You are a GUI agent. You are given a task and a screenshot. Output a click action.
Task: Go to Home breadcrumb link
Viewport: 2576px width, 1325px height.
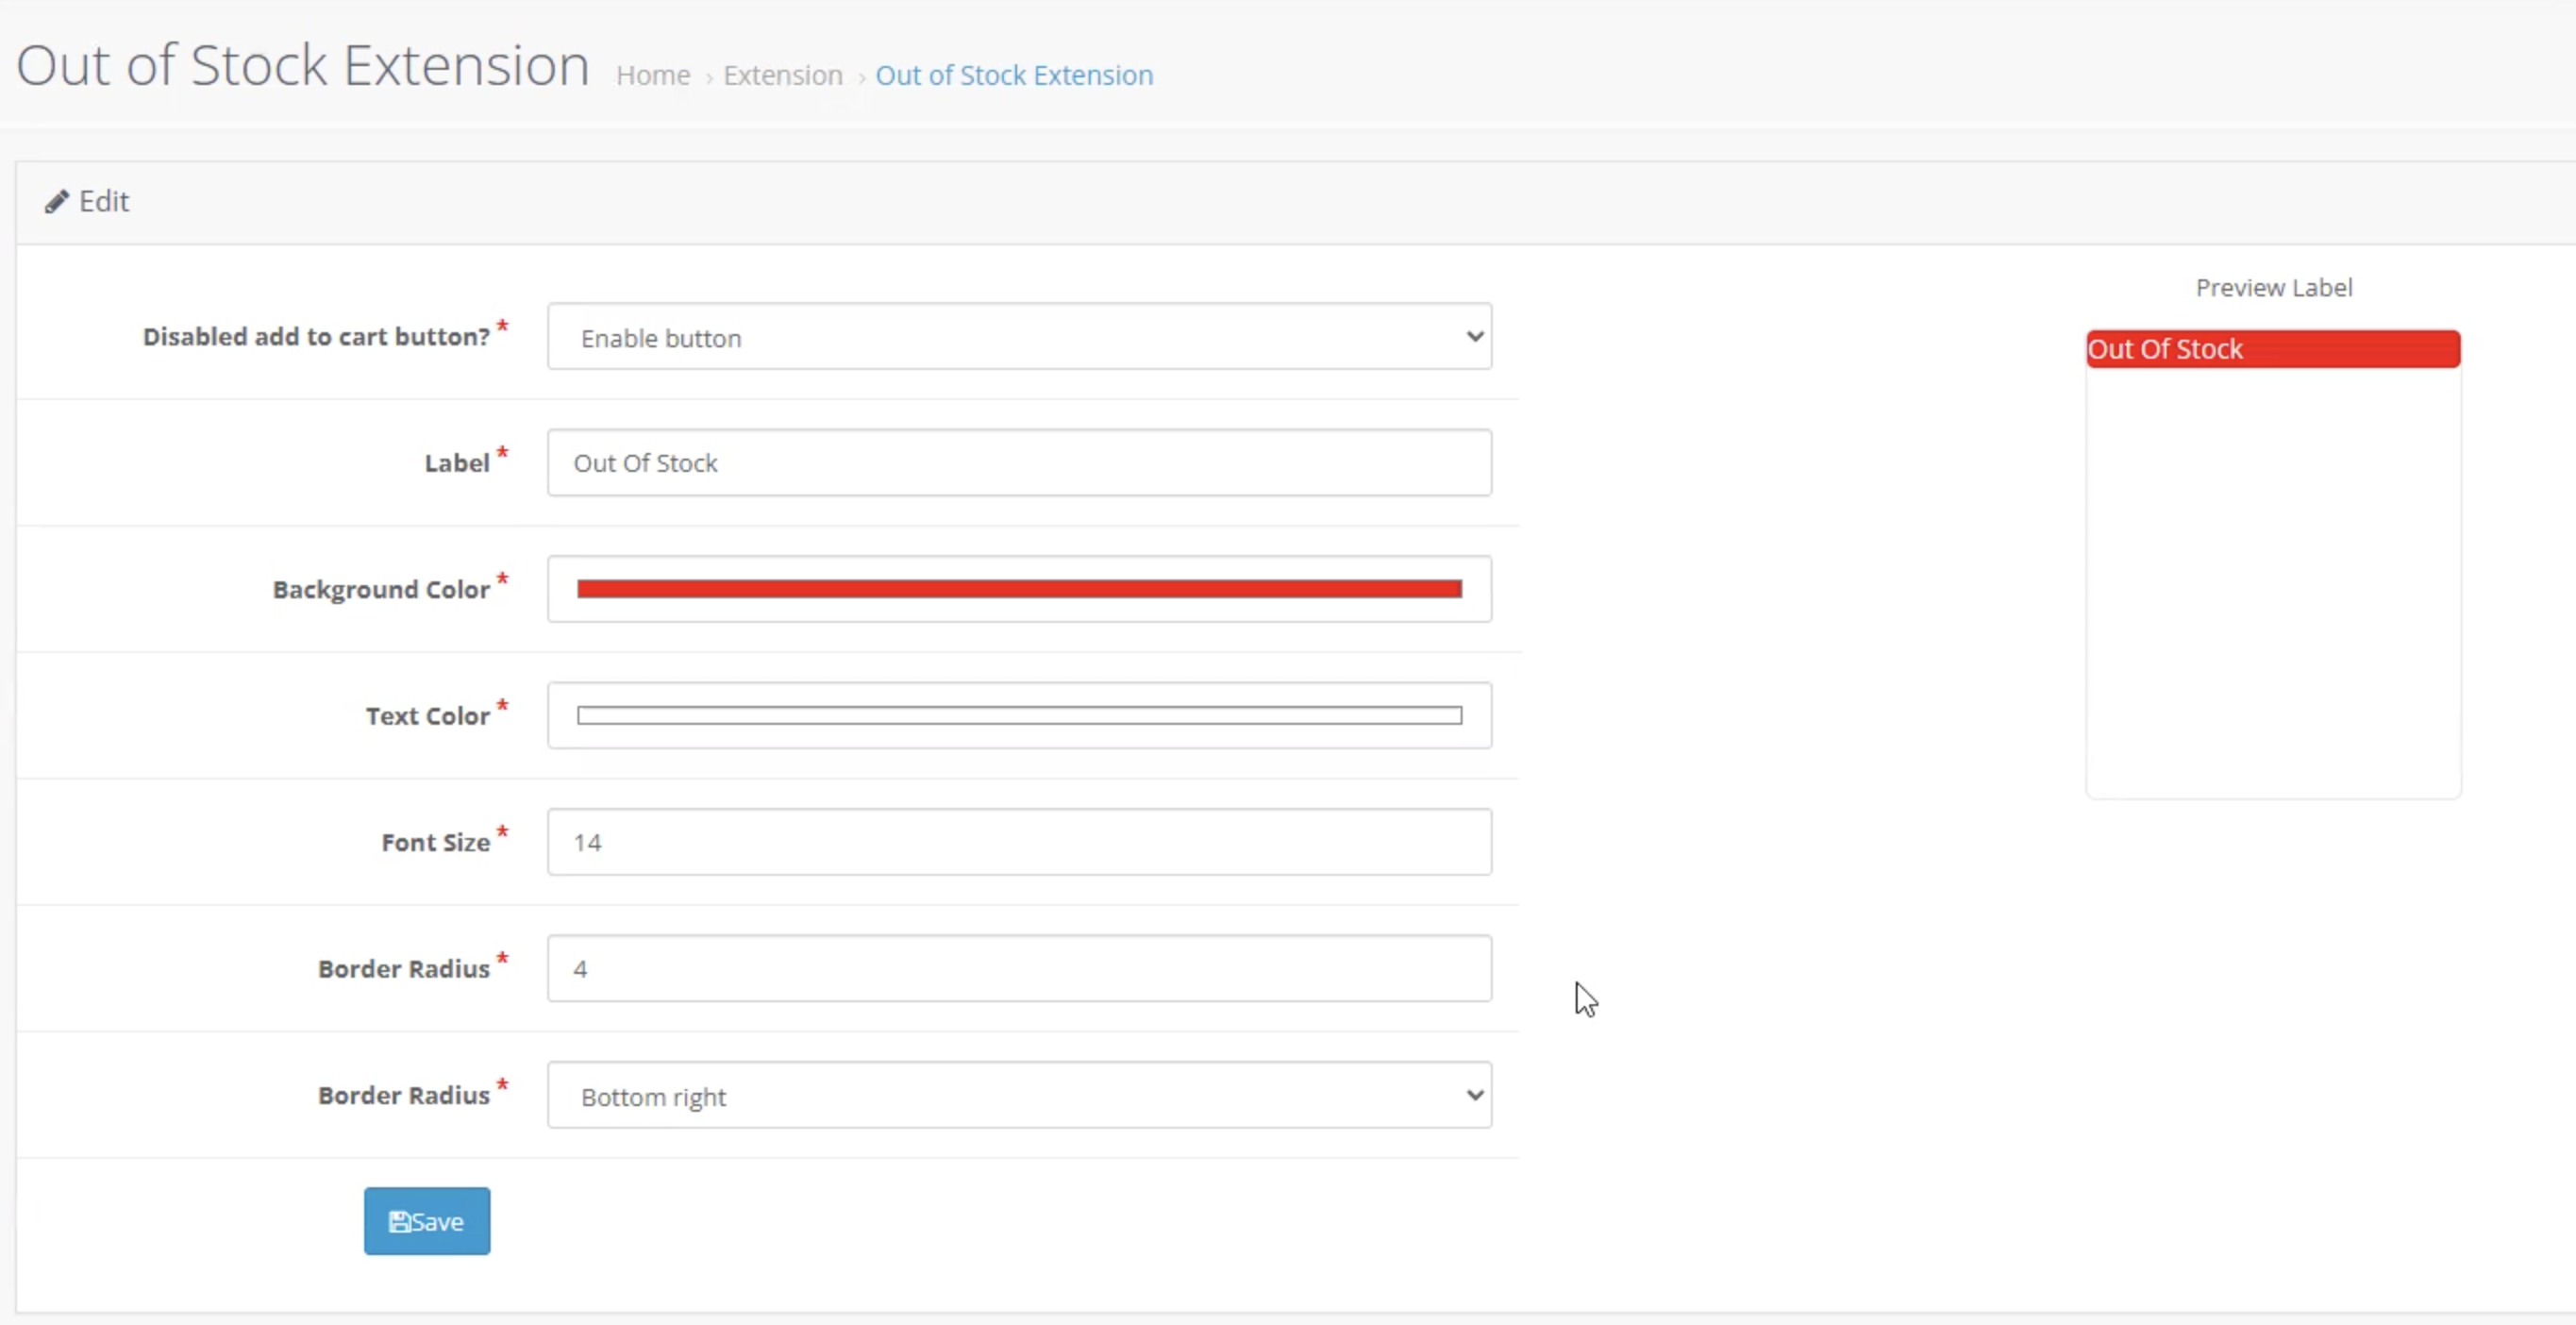pyautogui.click(x=653, y=75)
